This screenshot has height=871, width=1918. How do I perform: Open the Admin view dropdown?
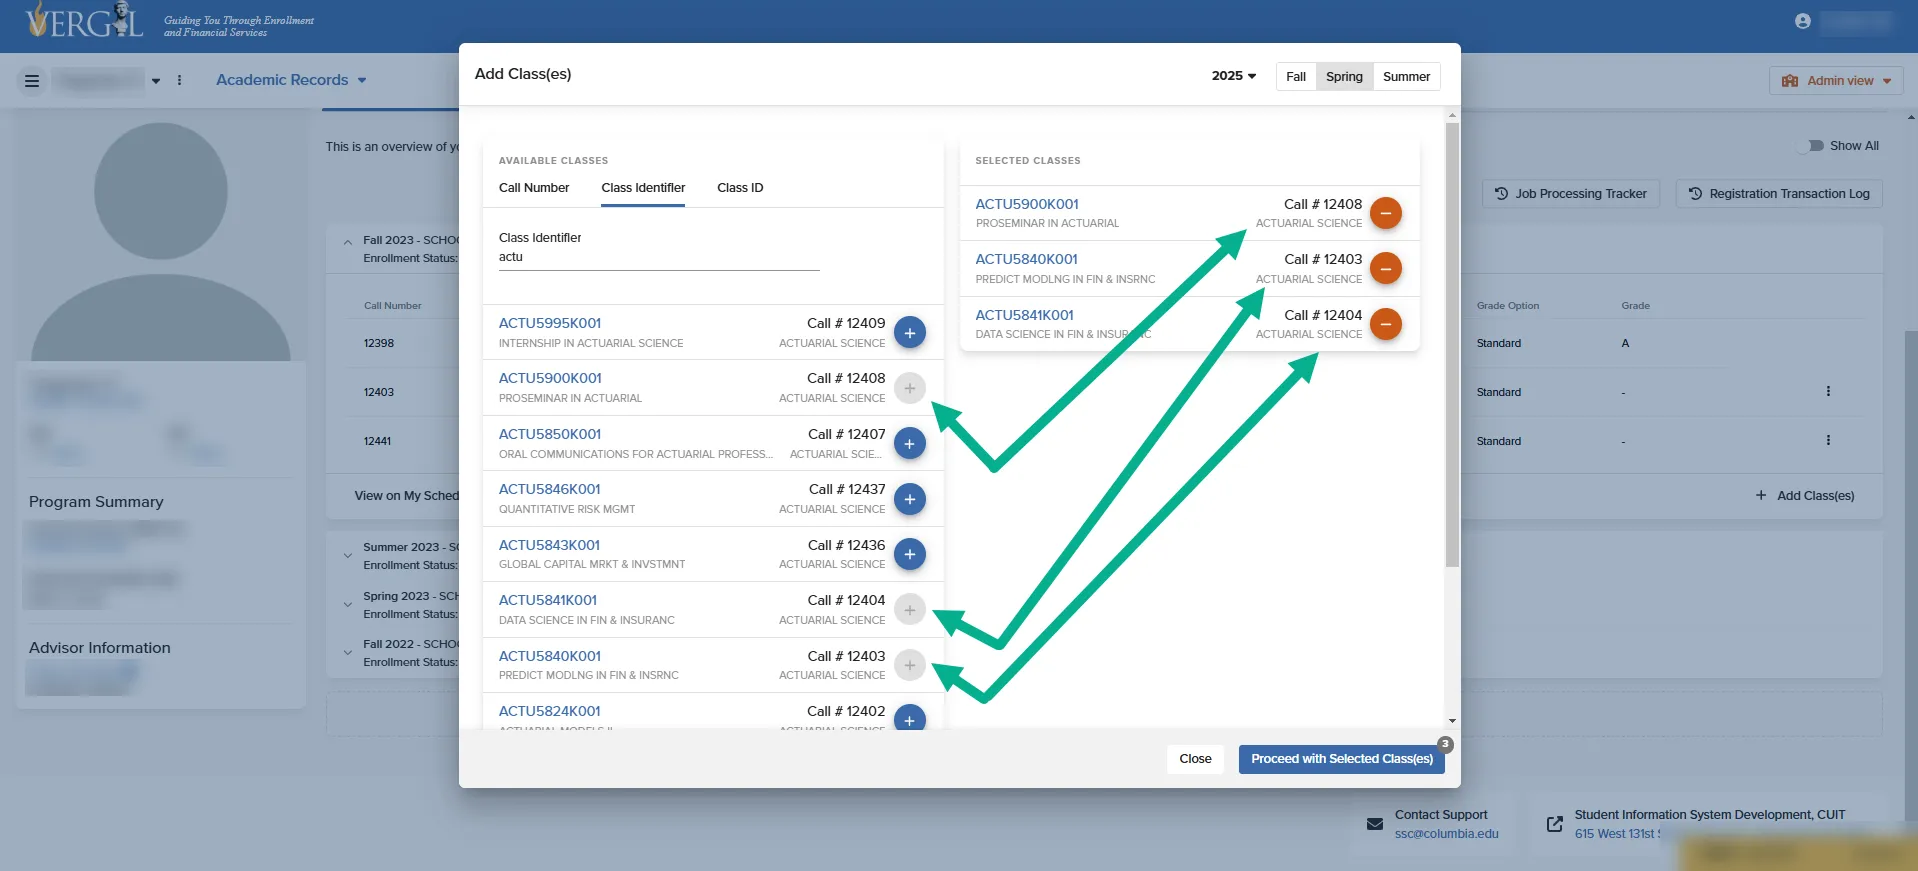[x=1835, y=81]
